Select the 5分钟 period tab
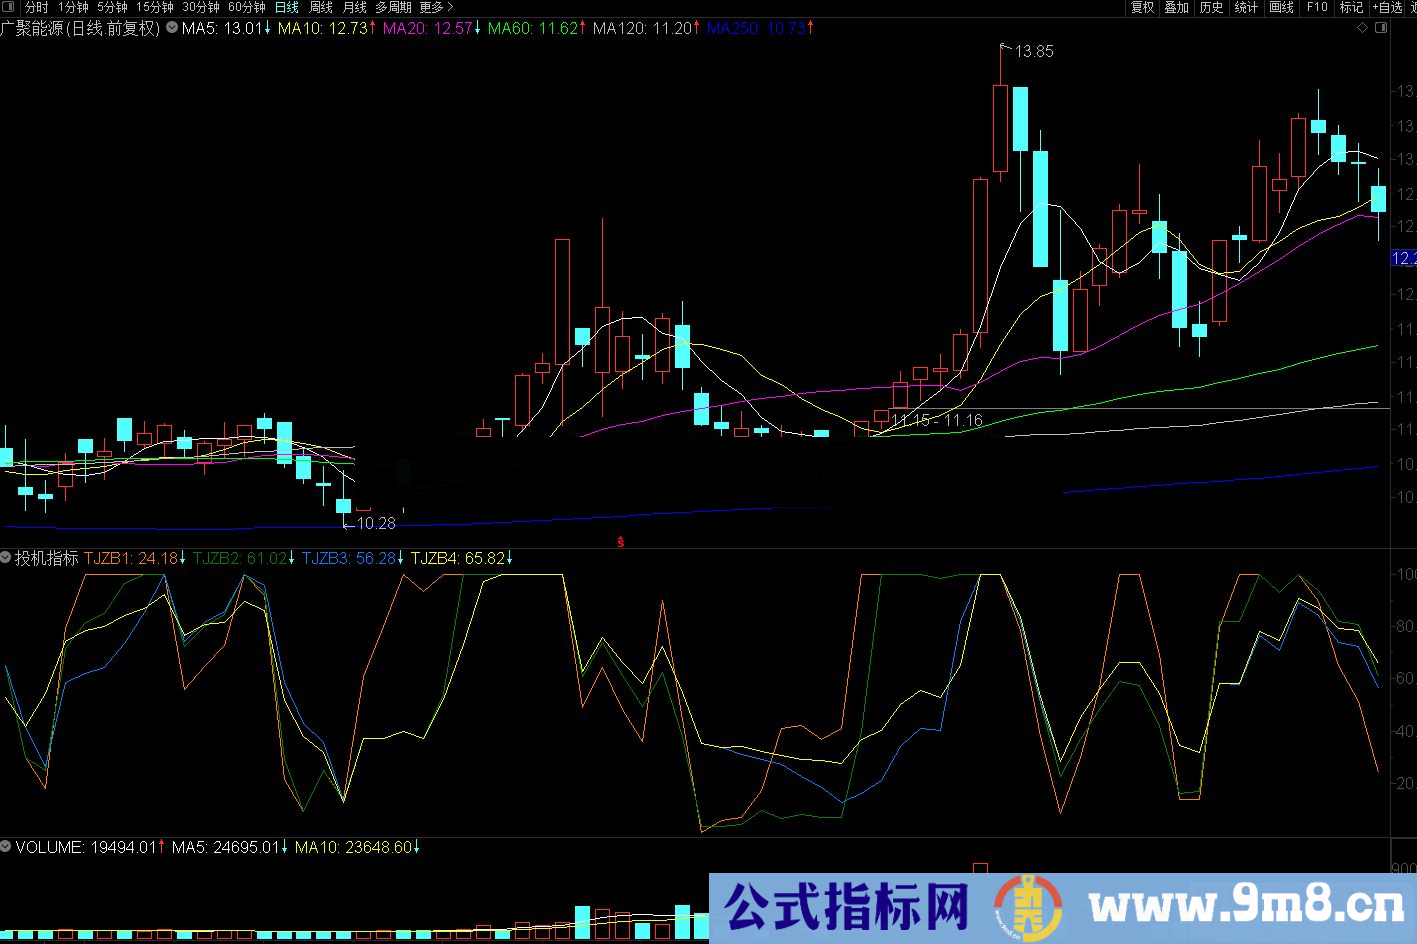Image resolution: width=1417 pixels, height=944 pixels. click(112, 7)
